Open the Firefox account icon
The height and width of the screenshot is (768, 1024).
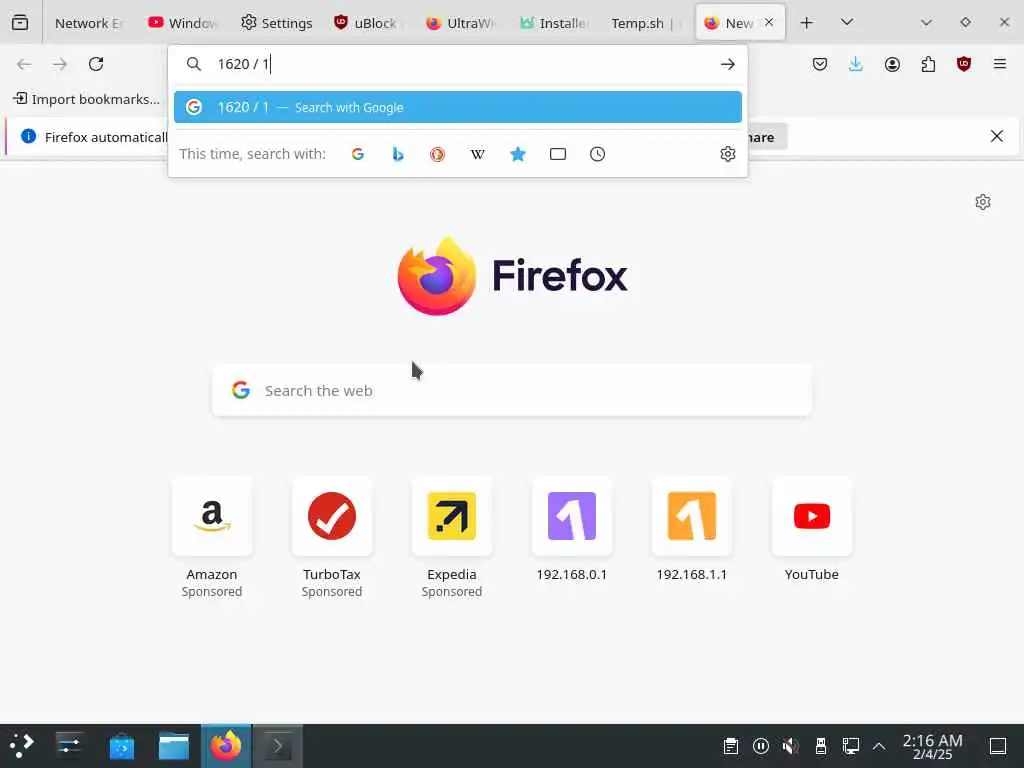(892, 64)
